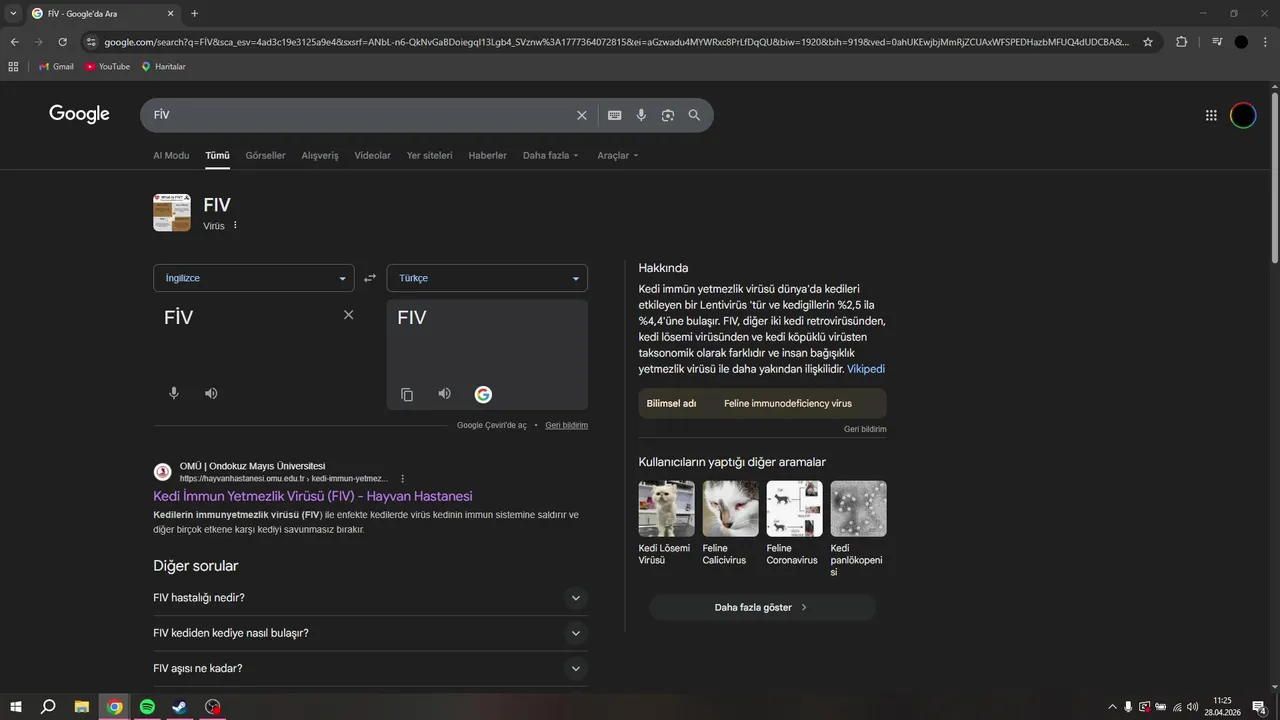Open the notification center in taskbar
The width and height of the screenshot is (1280, 720).
[1259, 707]
